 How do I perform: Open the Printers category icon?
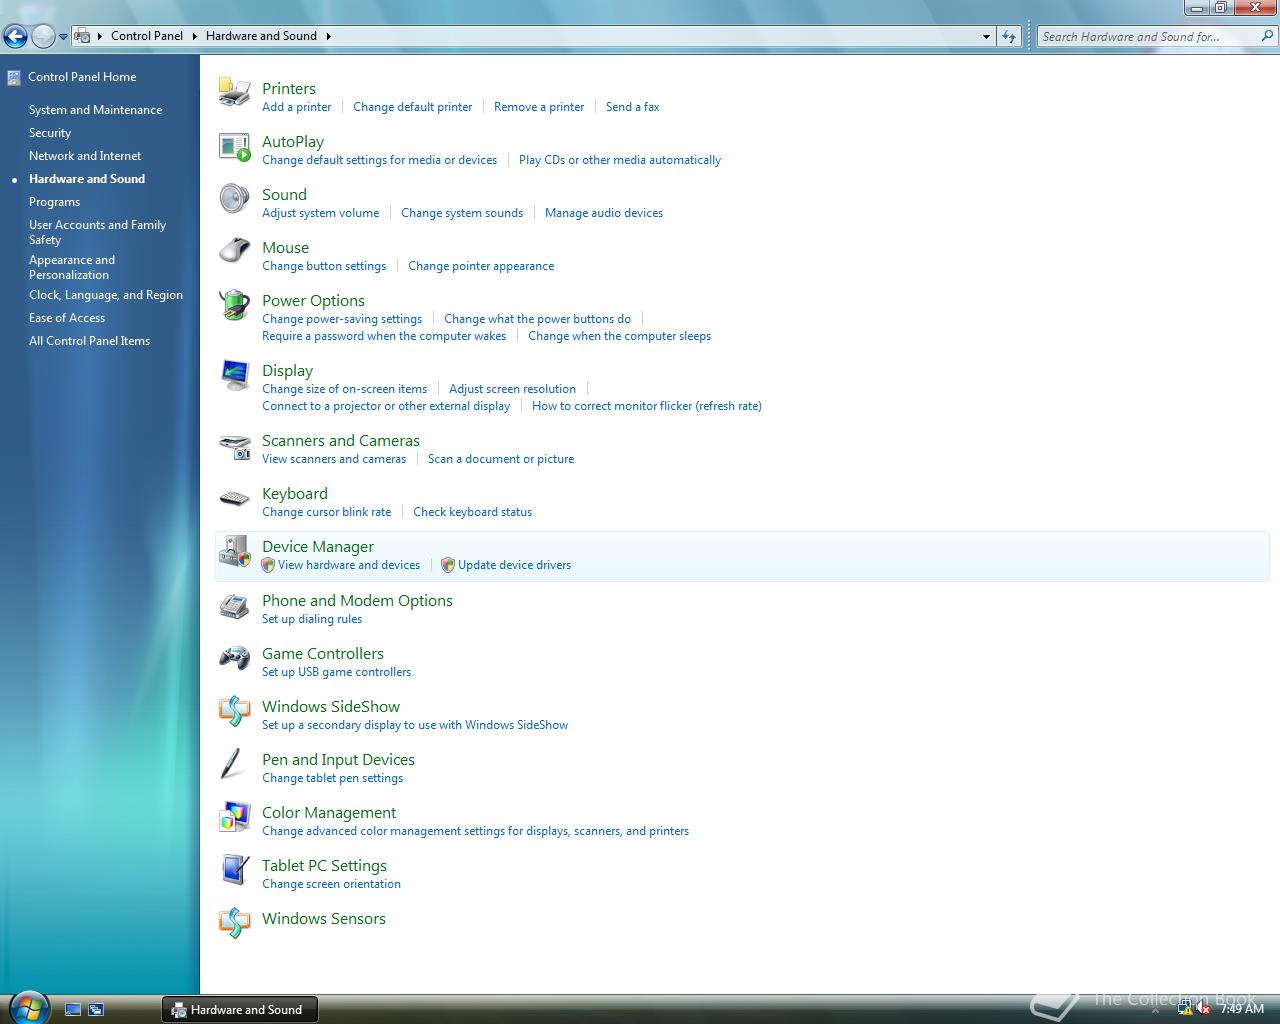(234, 92)
